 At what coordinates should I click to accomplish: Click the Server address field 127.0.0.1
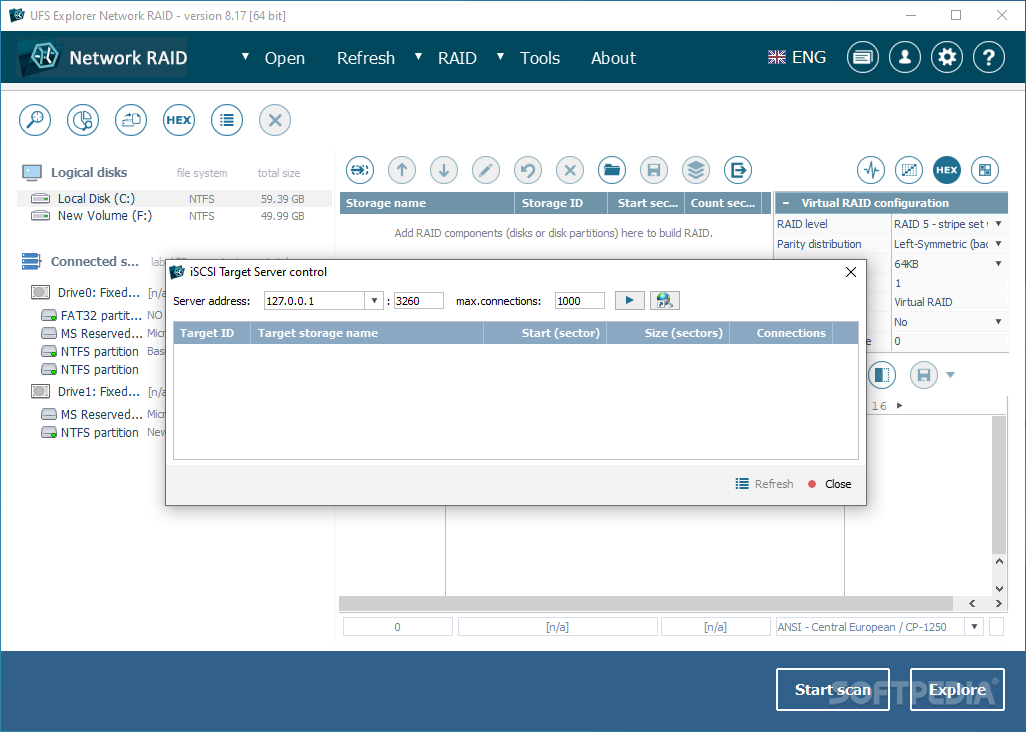coord(314,301)
